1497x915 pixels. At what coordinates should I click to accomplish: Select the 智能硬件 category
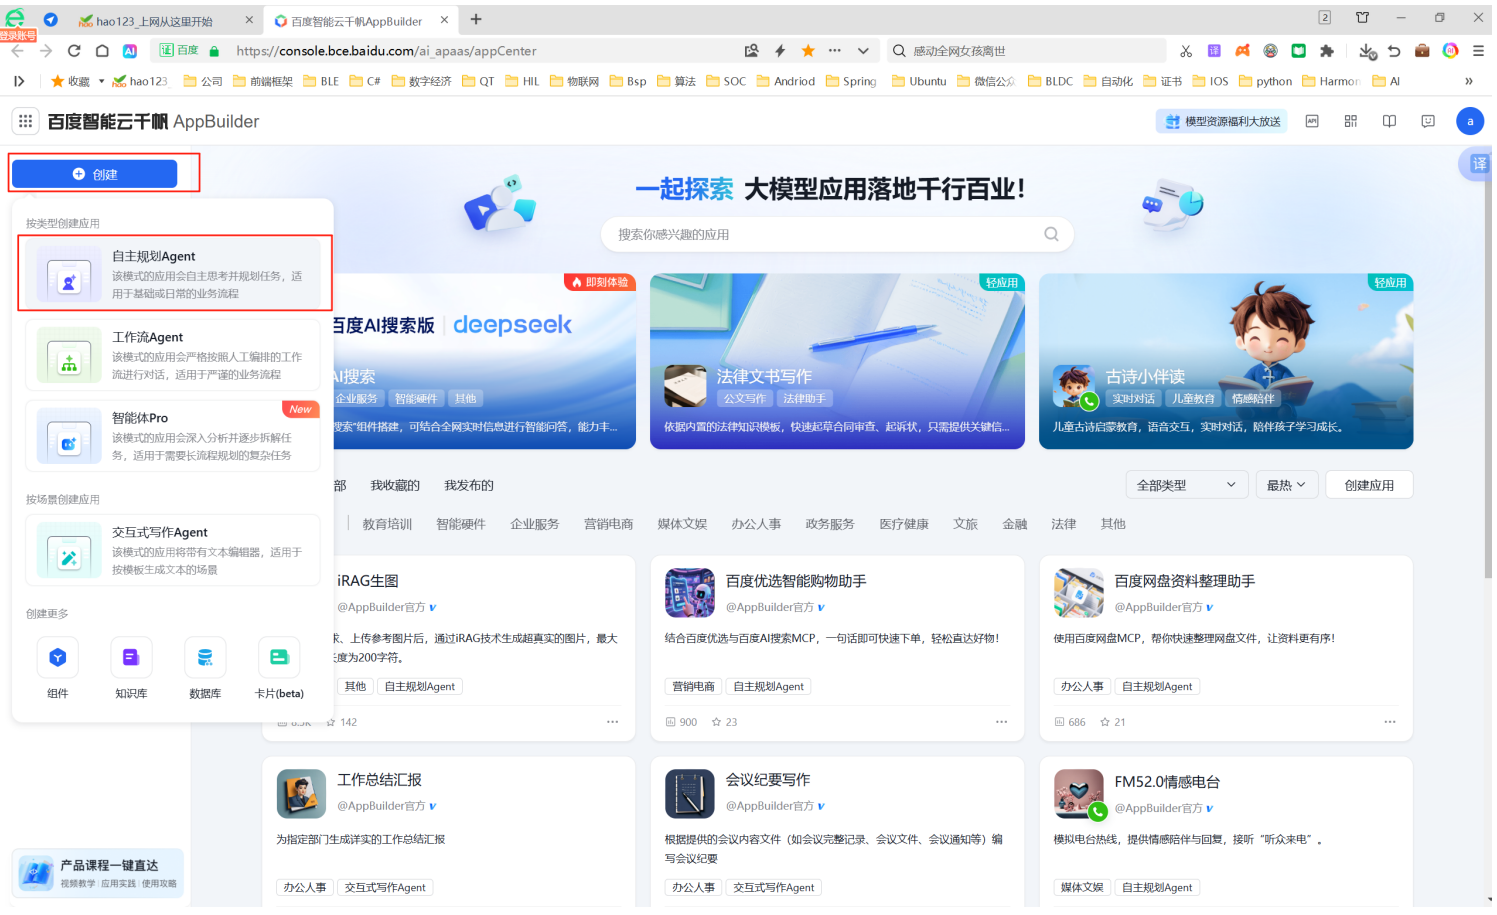click(461, 524)
